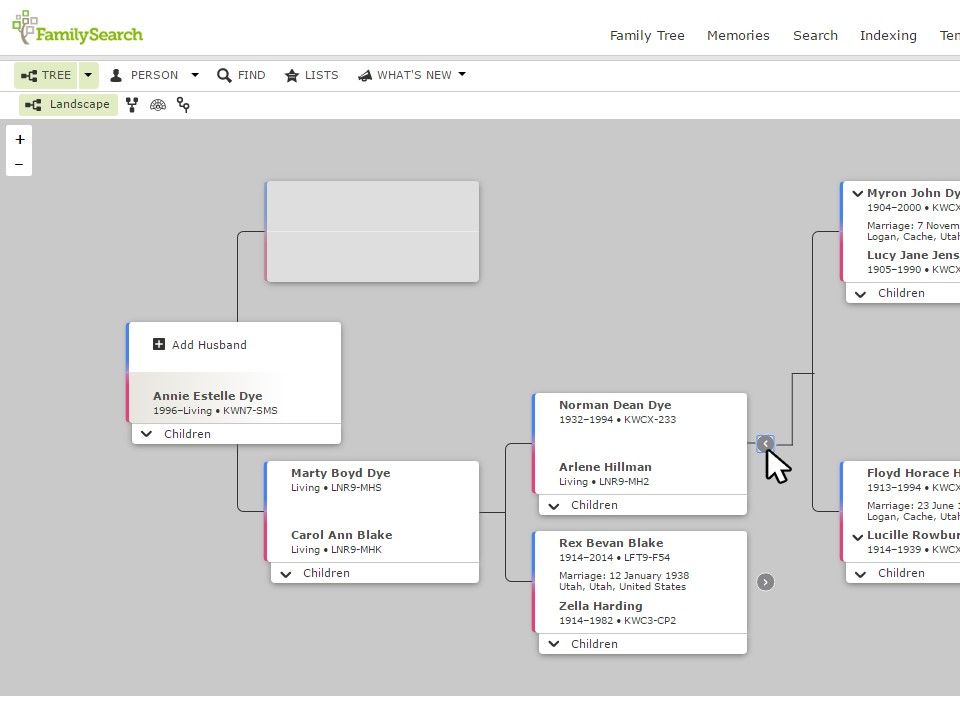Select the Descendancy view icon
The width and height of the screenshot is (960, 720).
tap(183, 105)
